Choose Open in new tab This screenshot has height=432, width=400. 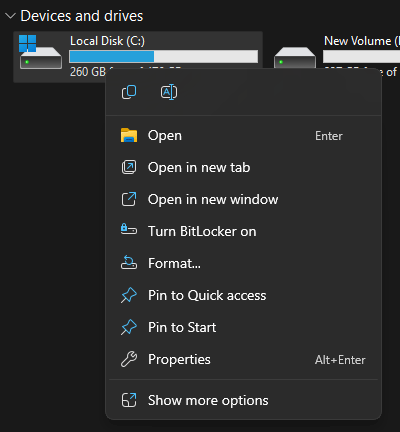click(243, 167)
